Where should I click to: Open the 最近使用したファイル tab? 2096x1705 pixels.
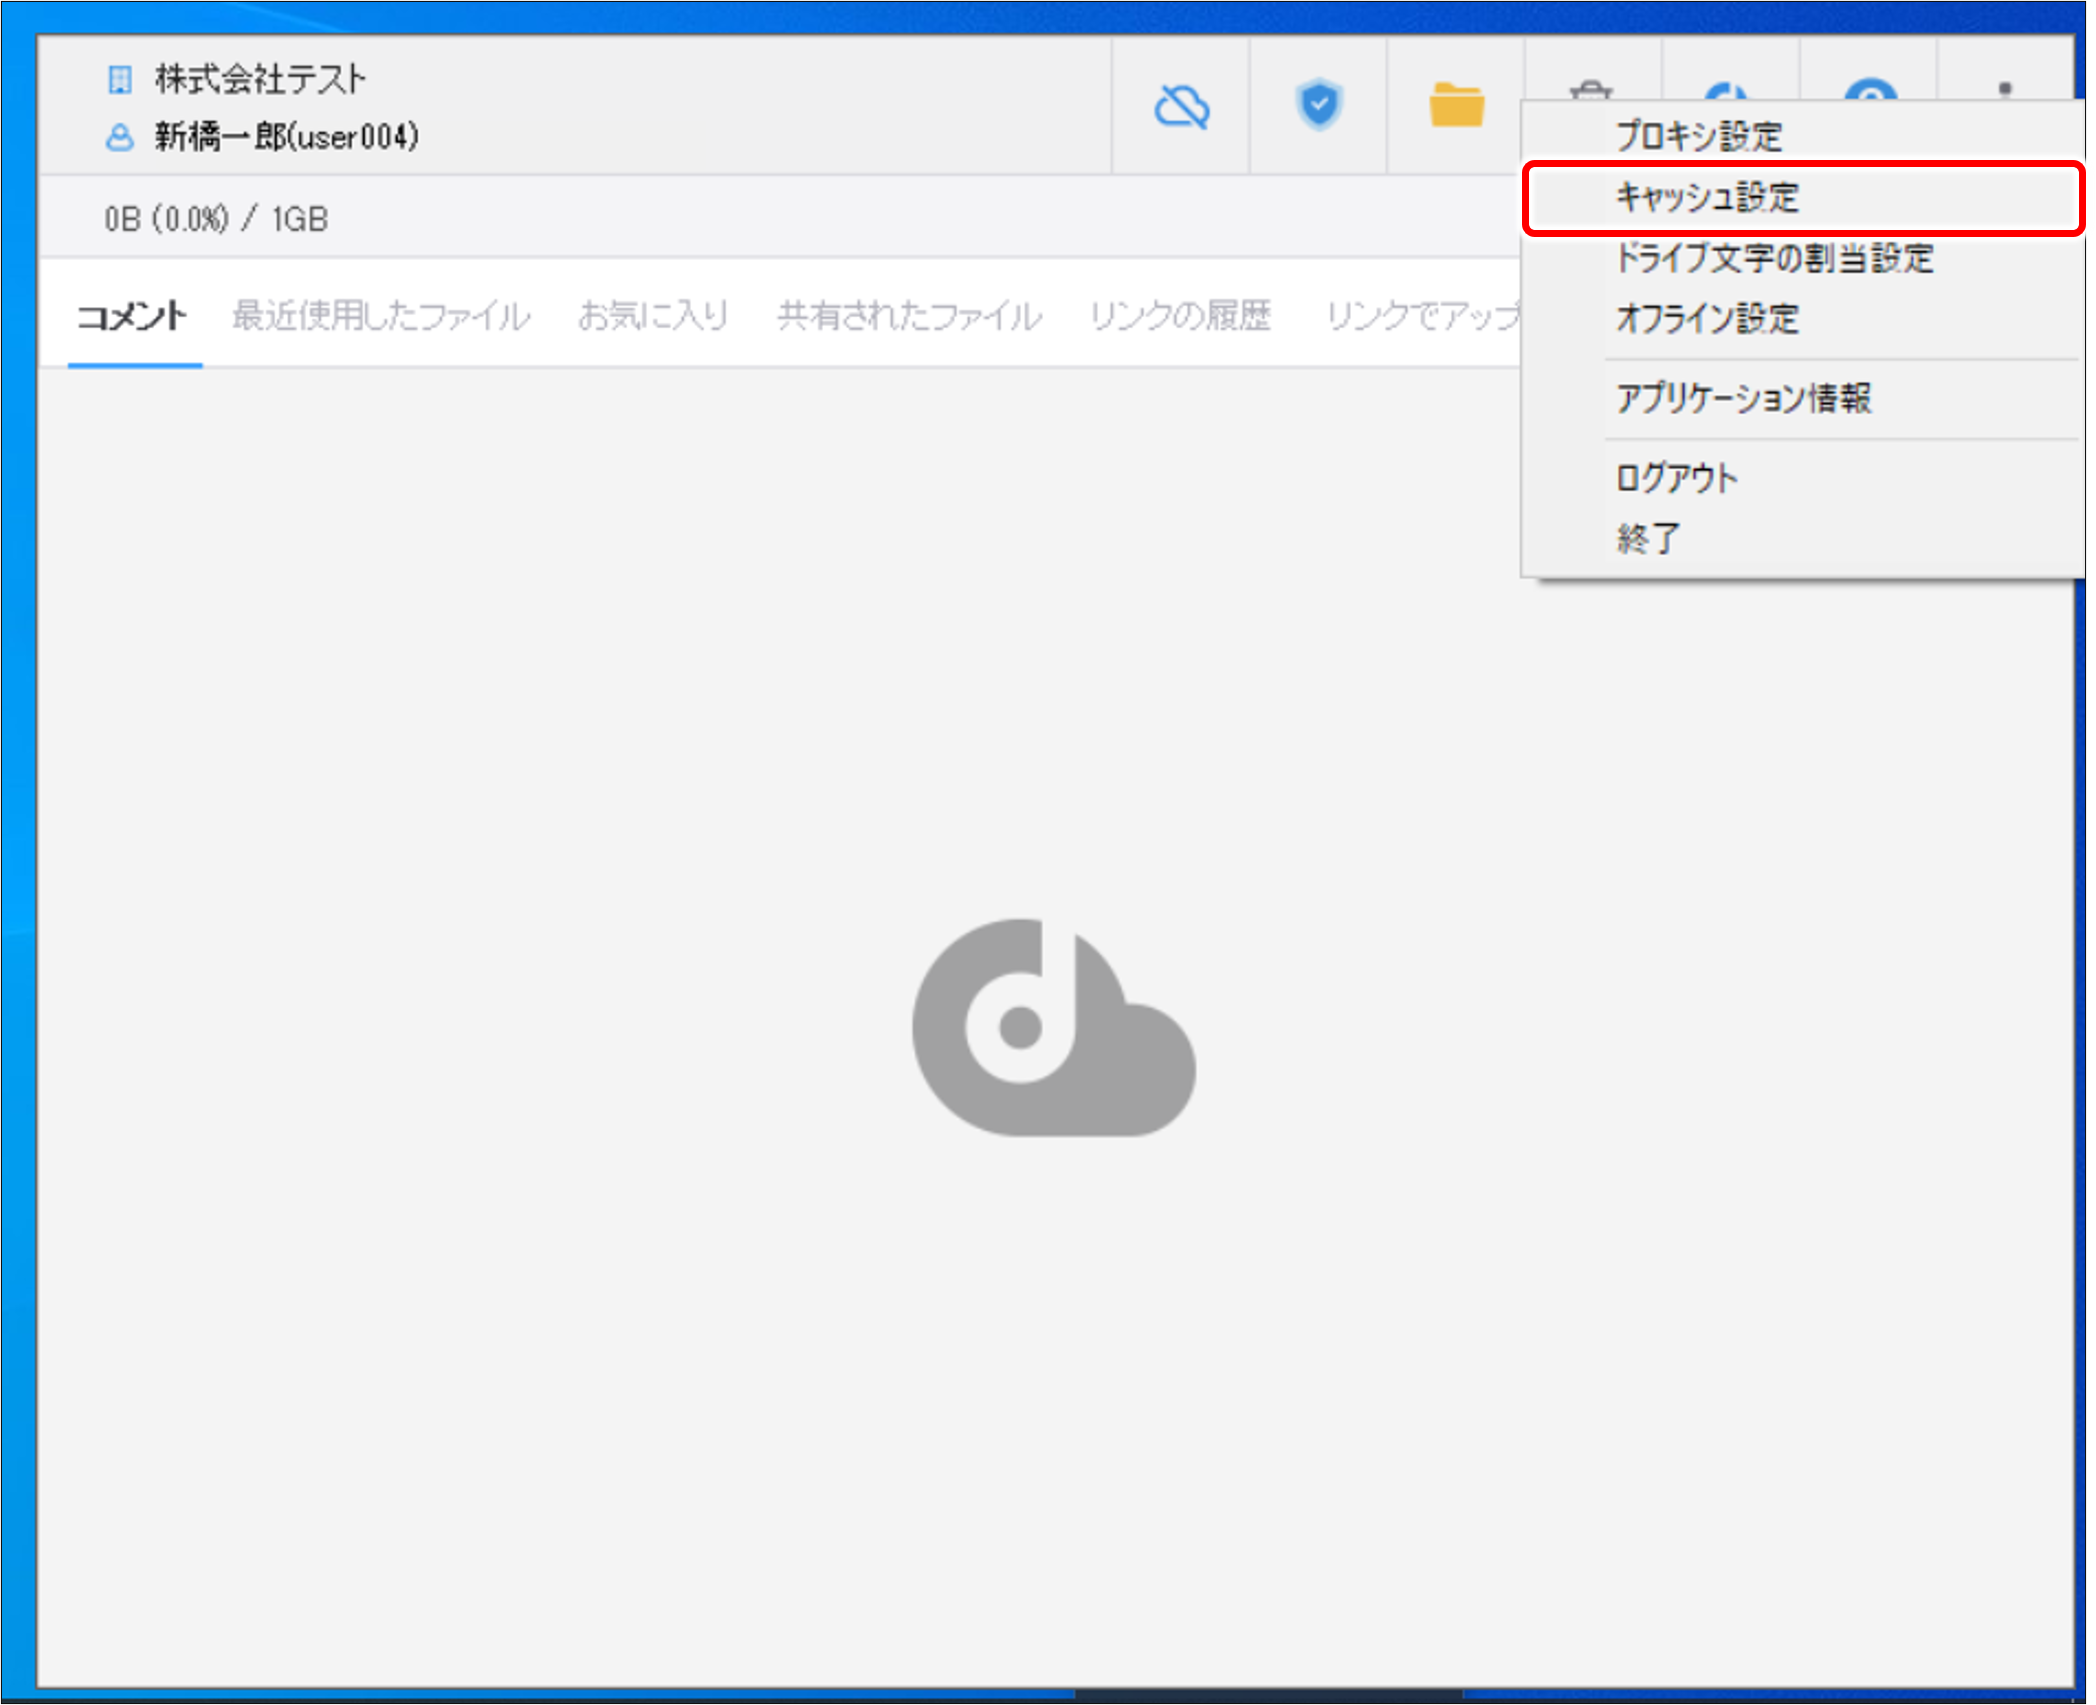pyautogui.click(x=381, y=315)
